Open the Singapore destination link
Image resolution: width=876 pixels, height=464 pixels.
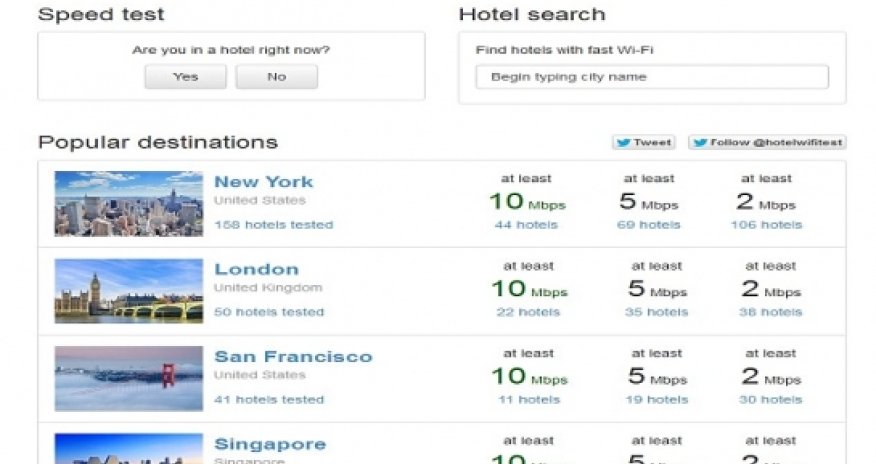(x=270, y=444)
